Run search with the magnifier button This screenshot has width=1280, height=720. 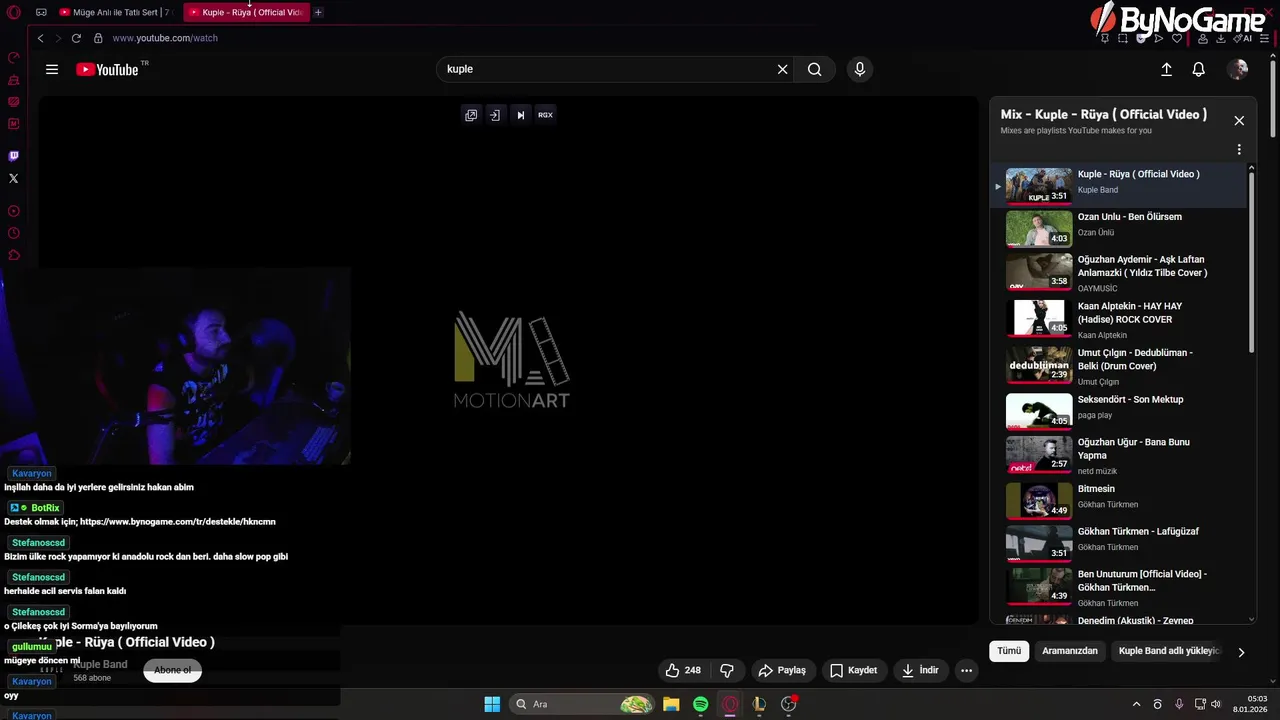pos(815,69)
